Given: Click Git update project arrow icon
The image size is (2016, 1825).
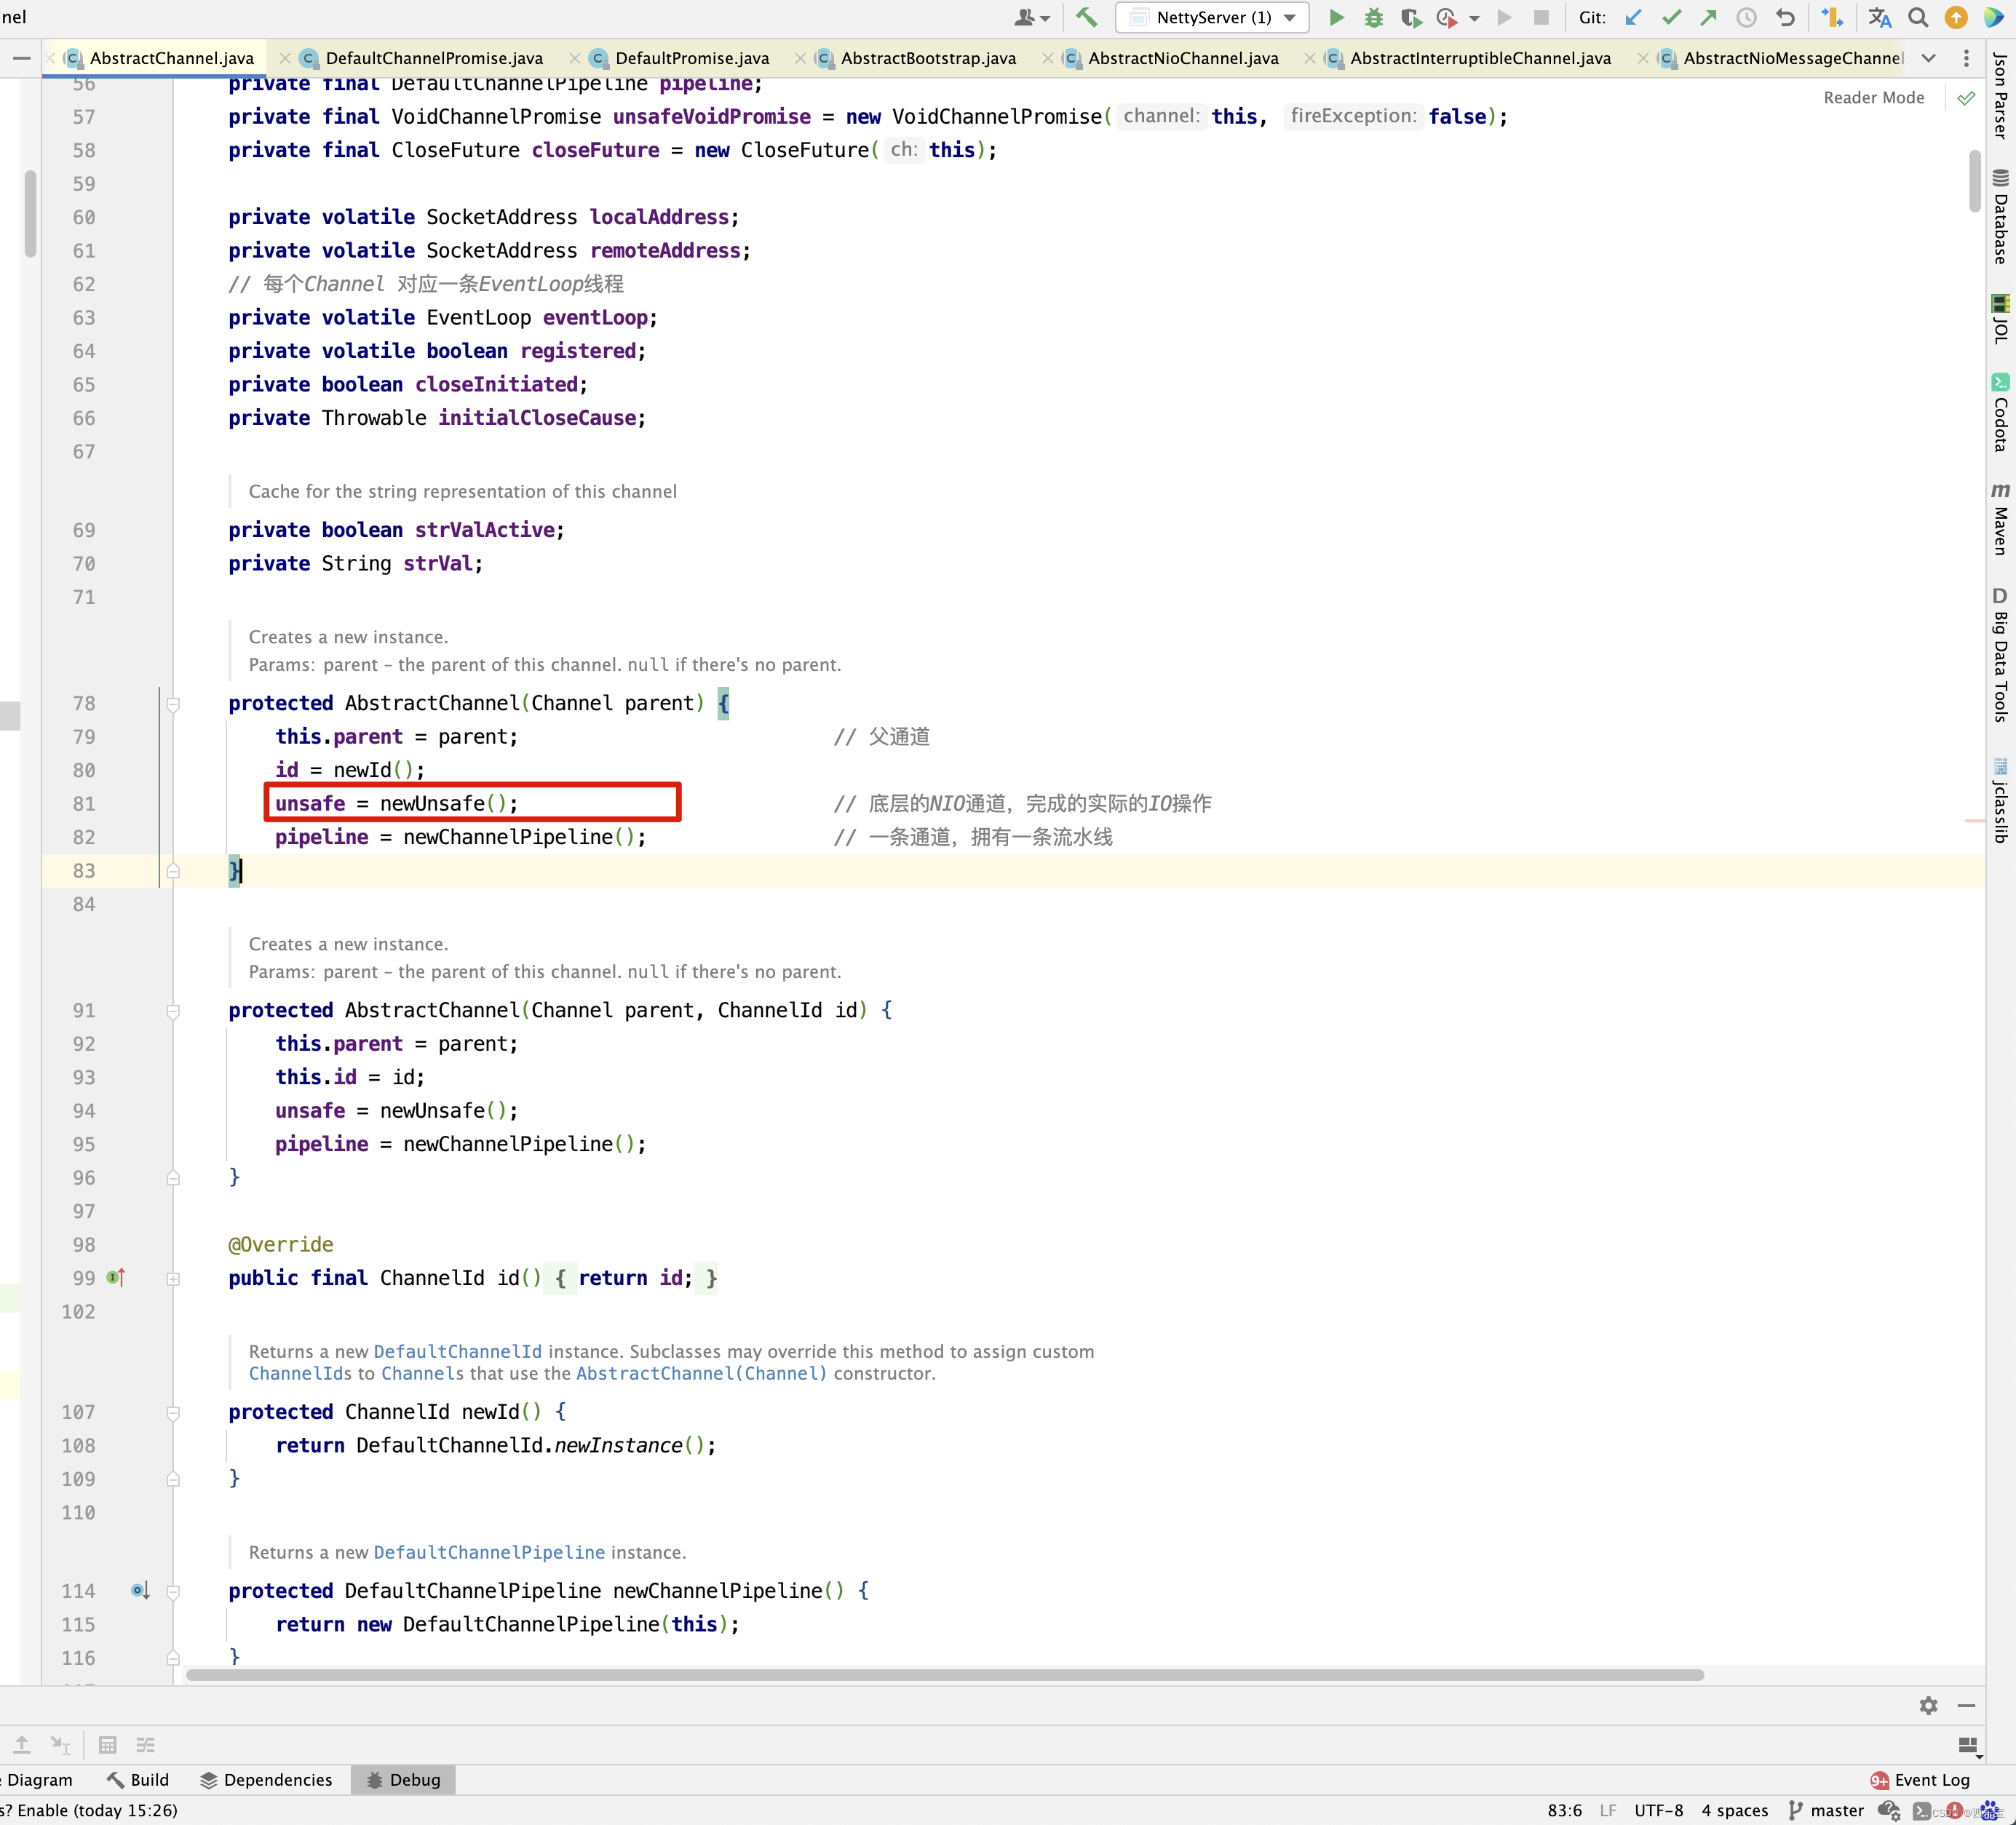Looking at the screenshot, I should click(1633, 17).
